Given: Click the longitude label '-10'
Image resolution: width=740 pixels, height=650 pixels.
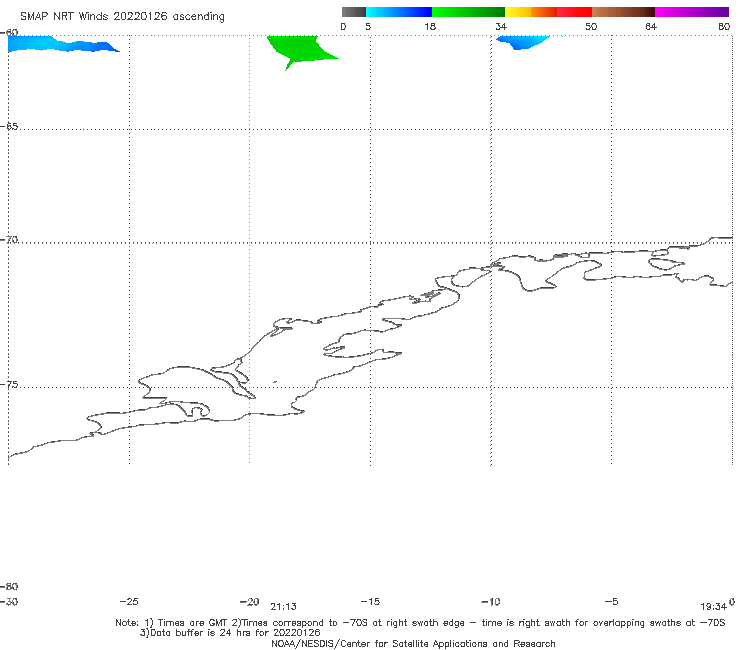Looking at the screenshot, I should (490, 602).
